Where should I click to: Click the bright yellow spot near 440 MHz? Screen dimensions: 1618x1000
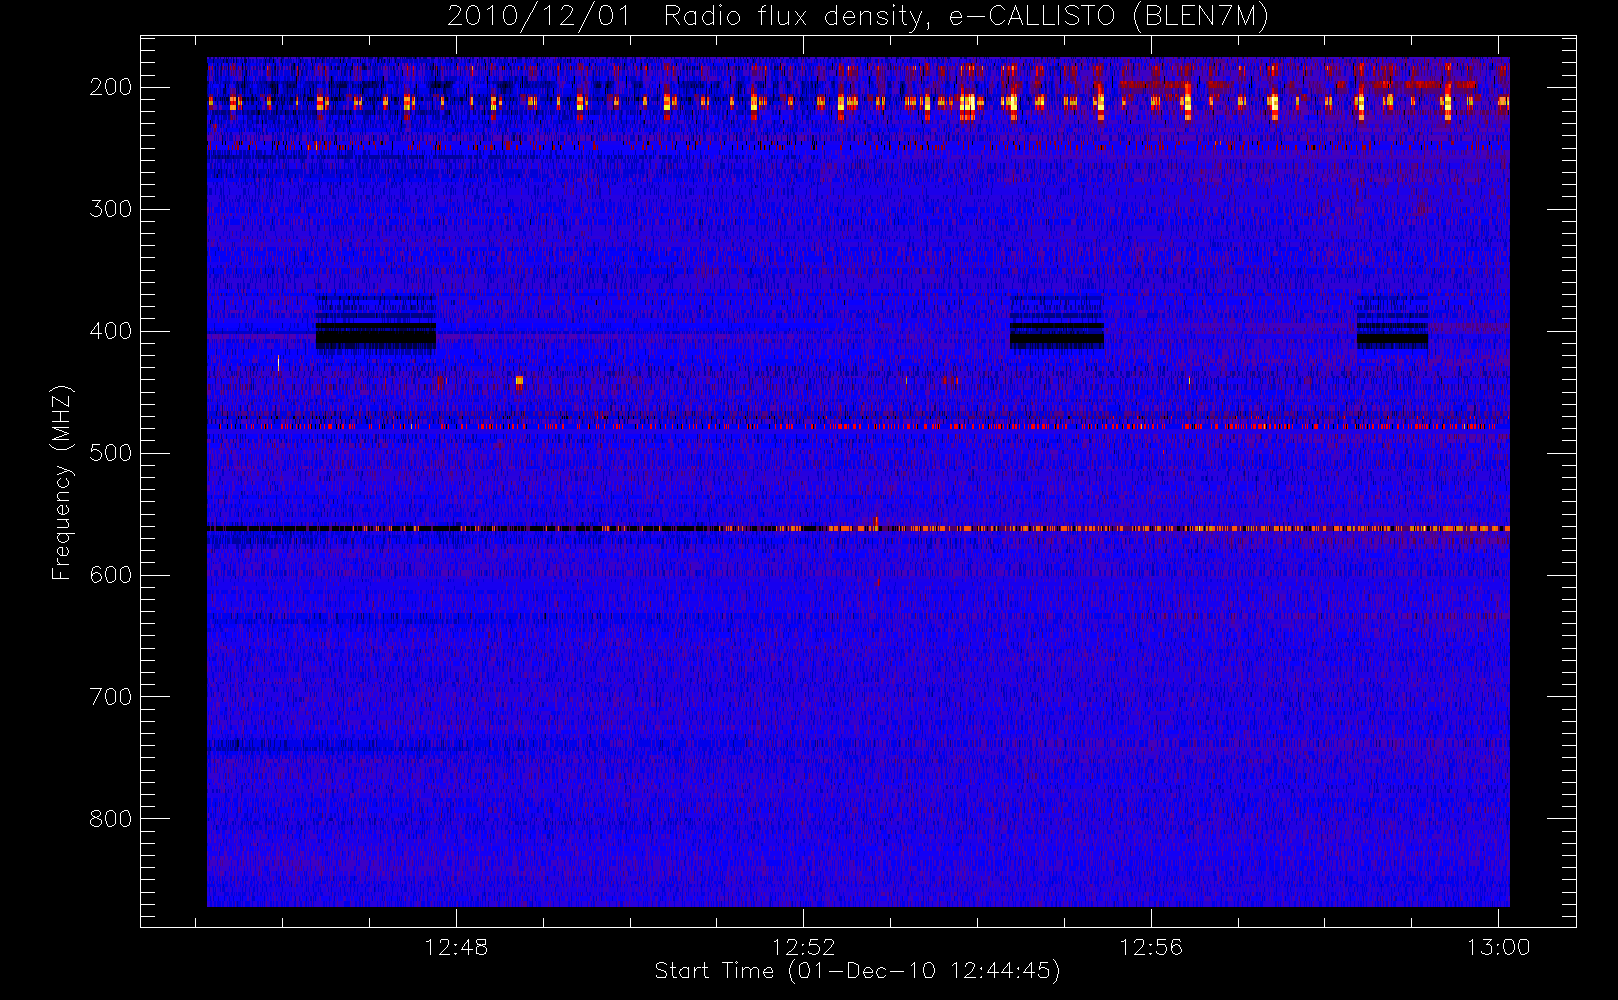tap(519, 381)
